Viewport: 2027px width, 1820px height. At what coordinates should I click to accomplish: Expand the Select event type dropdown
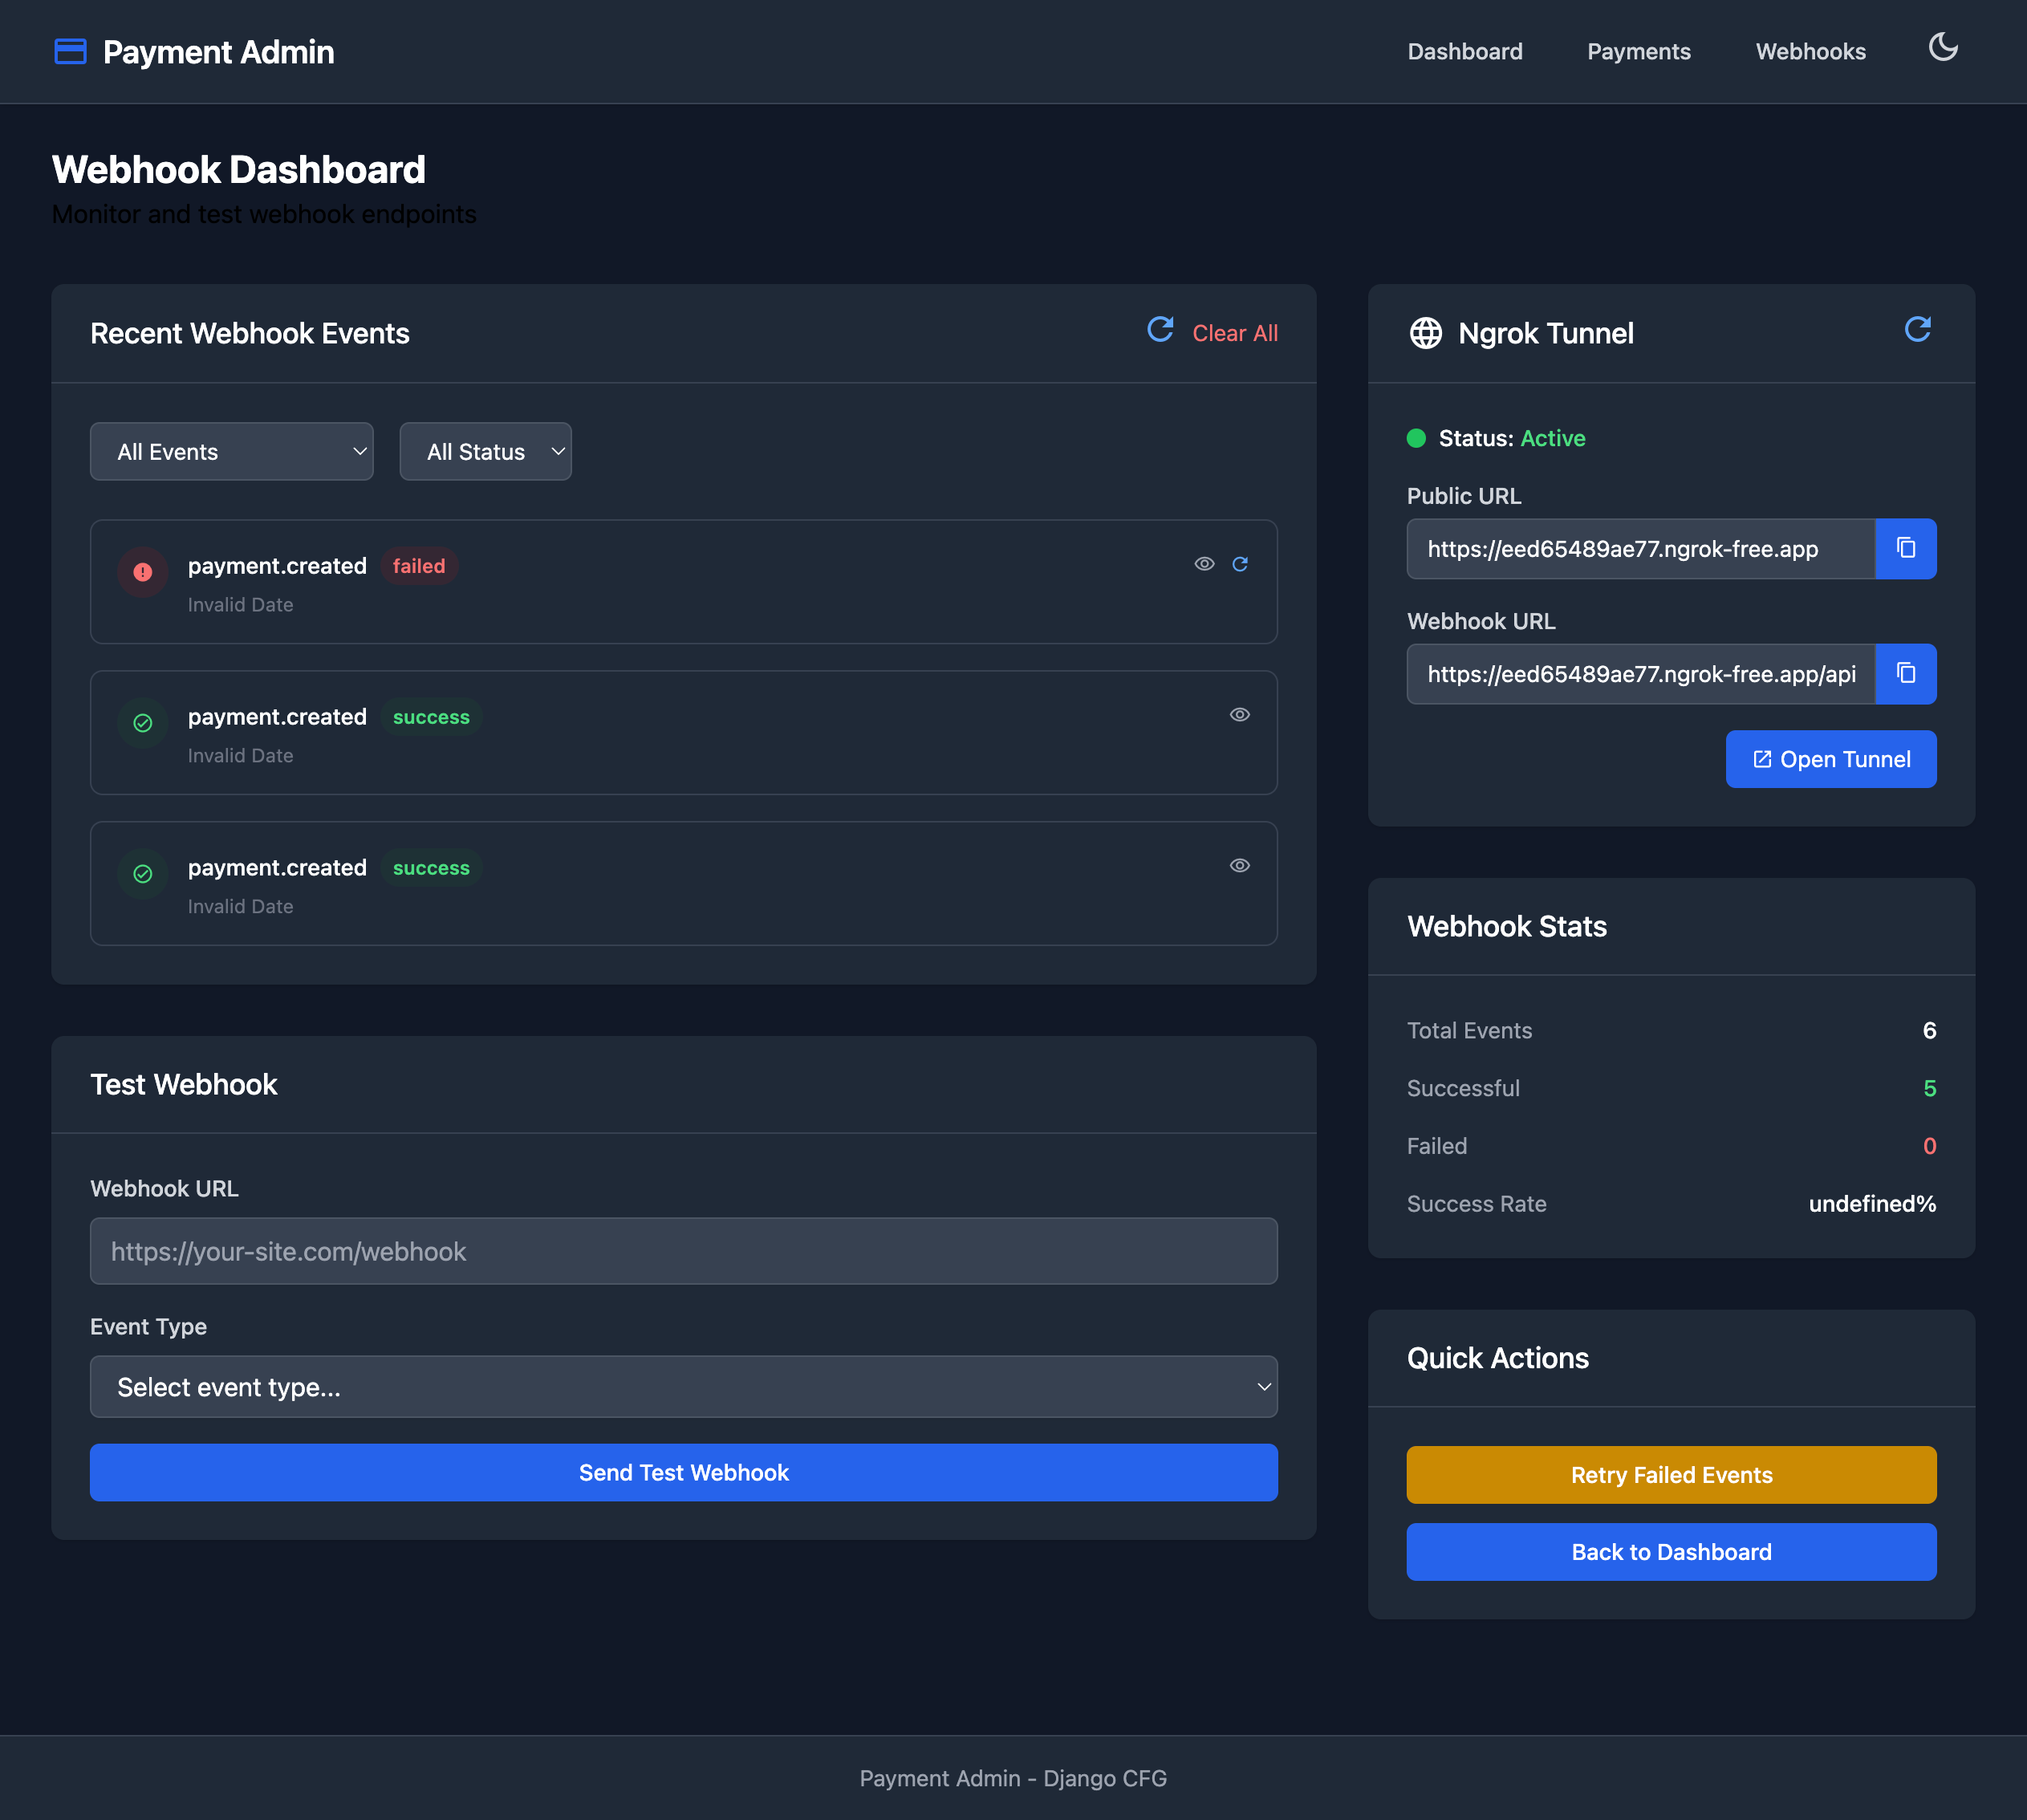pyautogui.click(x=683, y=1387)
